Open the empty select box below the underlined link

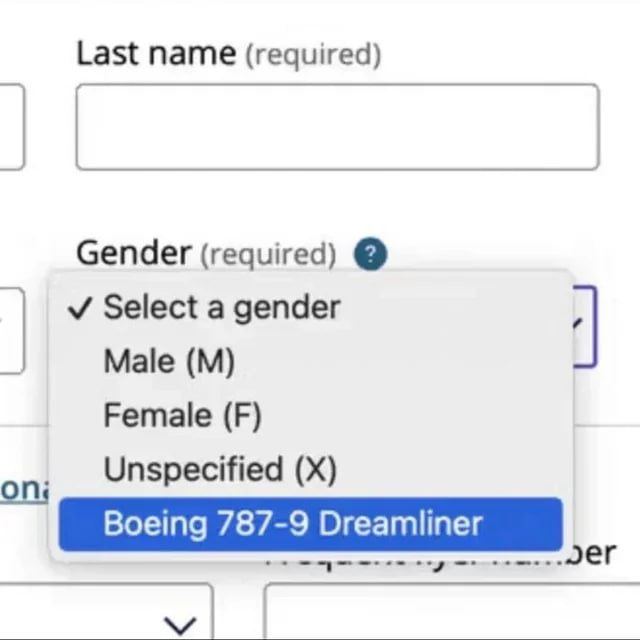point(106,611)
